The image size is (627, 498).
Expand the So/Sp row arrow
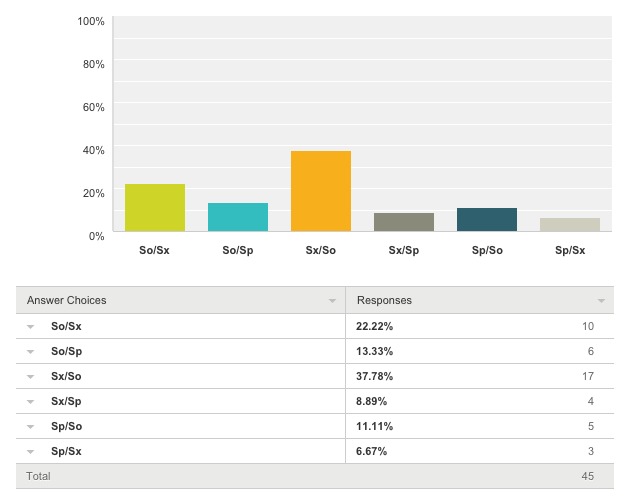click(x=31, y=352)
